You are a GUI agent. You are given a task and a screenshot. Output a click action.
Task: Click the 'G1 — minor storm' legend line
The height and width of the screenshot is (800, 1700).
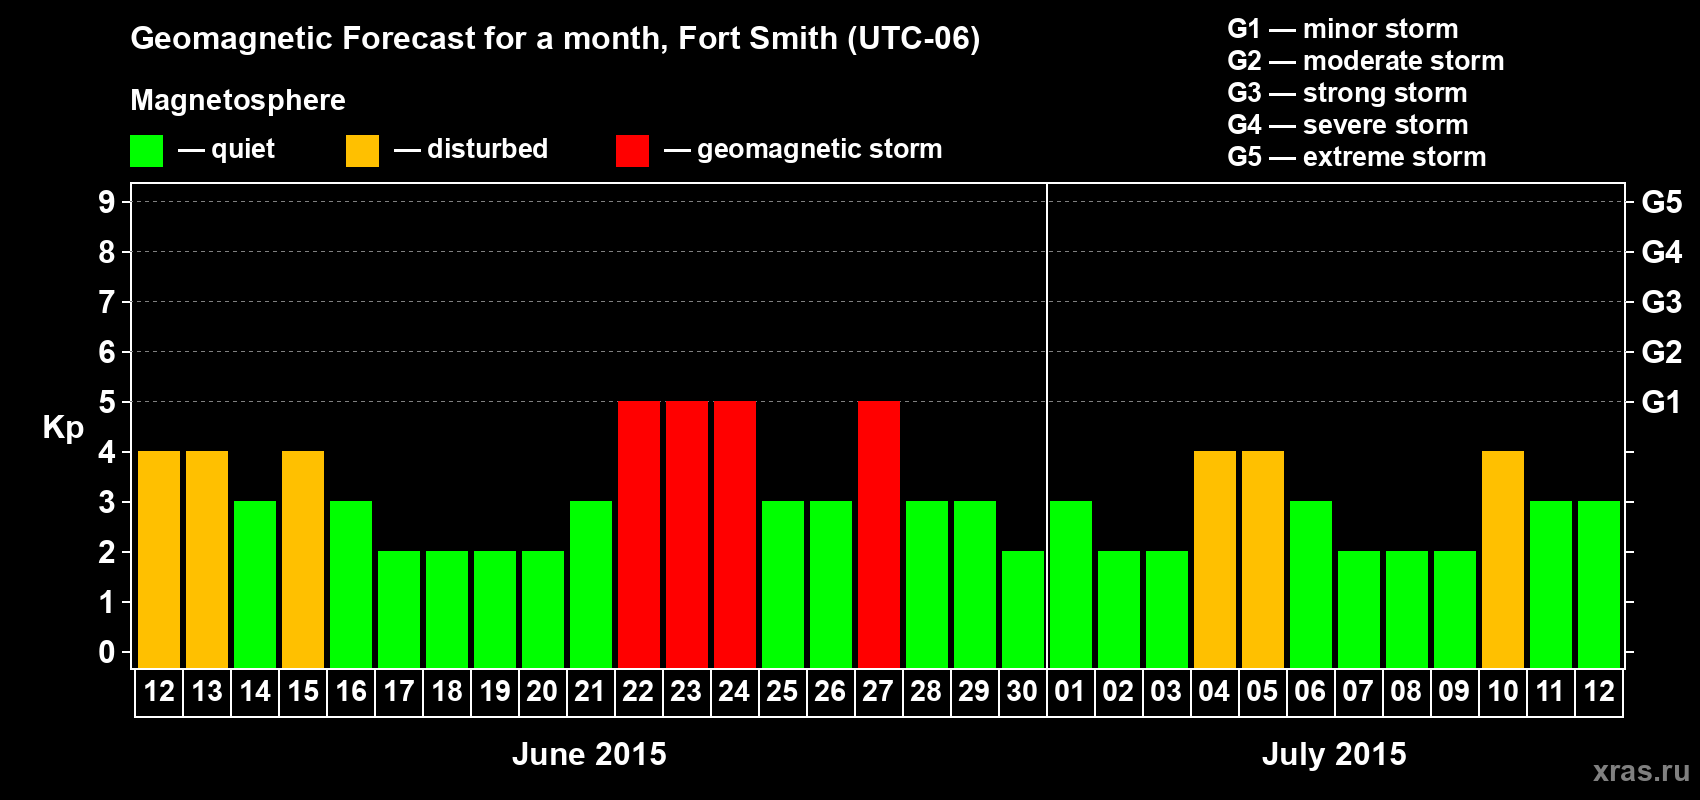tap(1343, 29)
